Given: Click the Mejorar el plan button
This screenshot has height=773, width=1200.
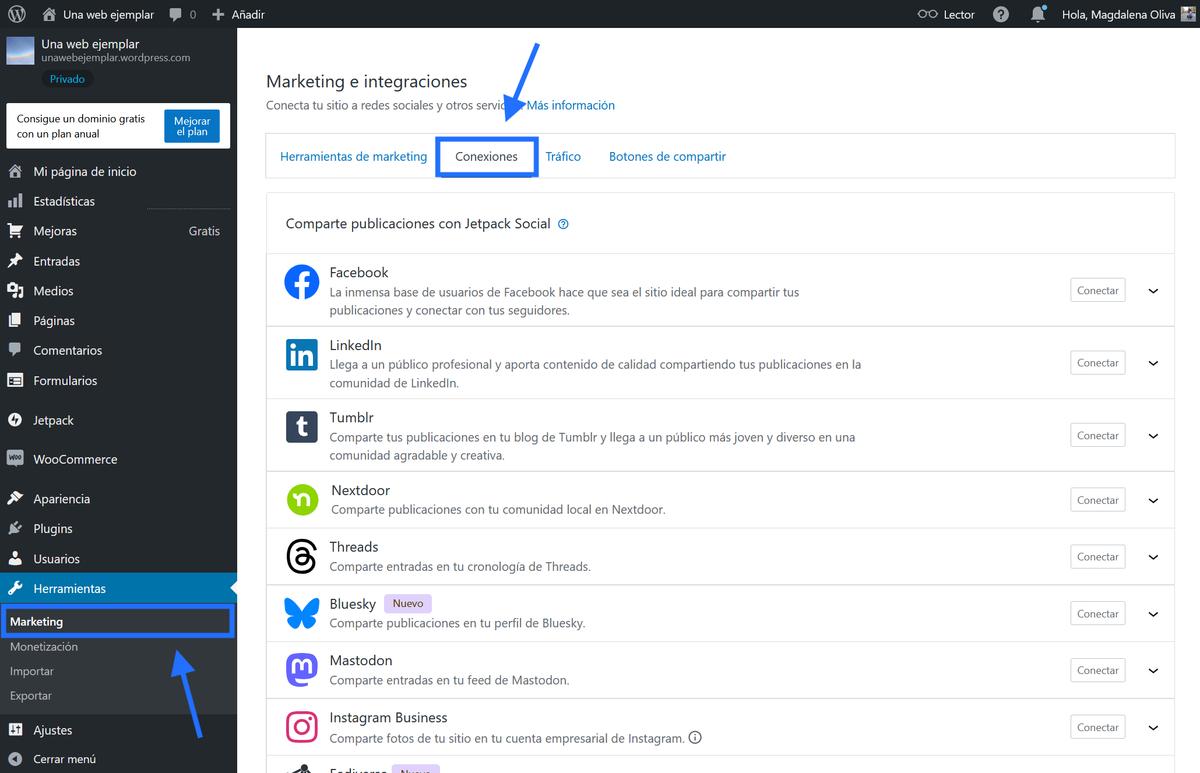Looking at the screenshot, I should (191, 126).
